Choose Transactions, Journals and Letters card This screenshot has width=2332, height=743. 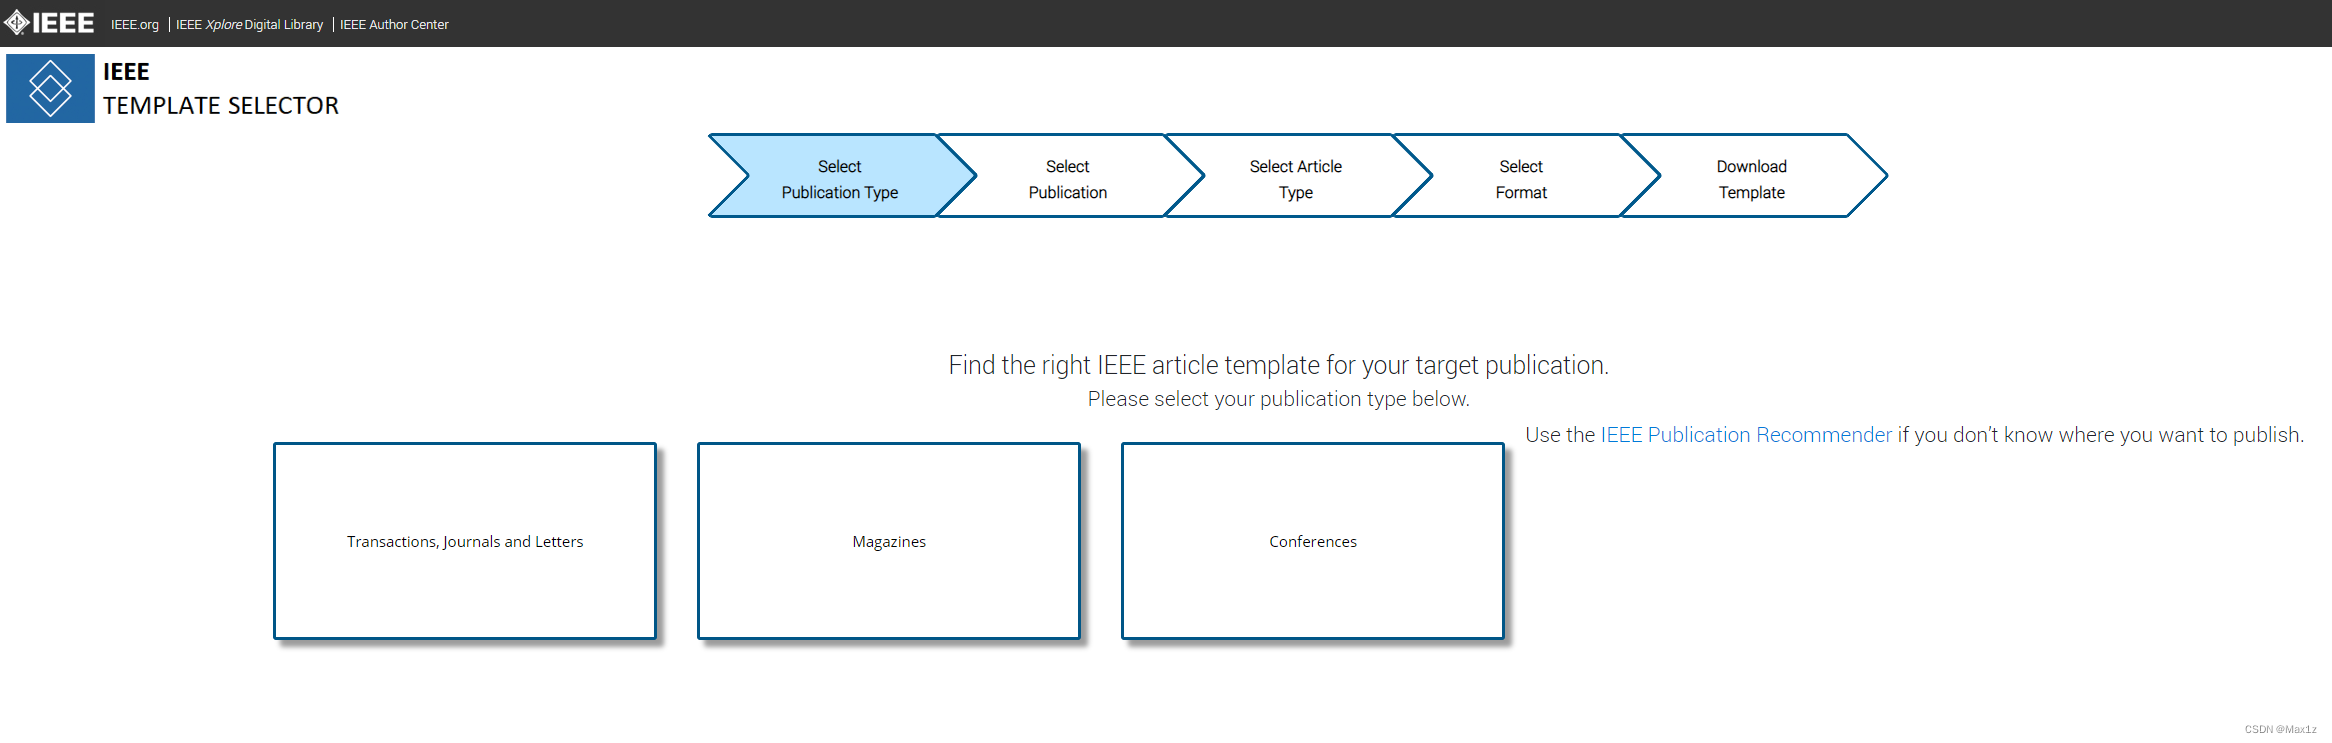[x=465, y=541]
